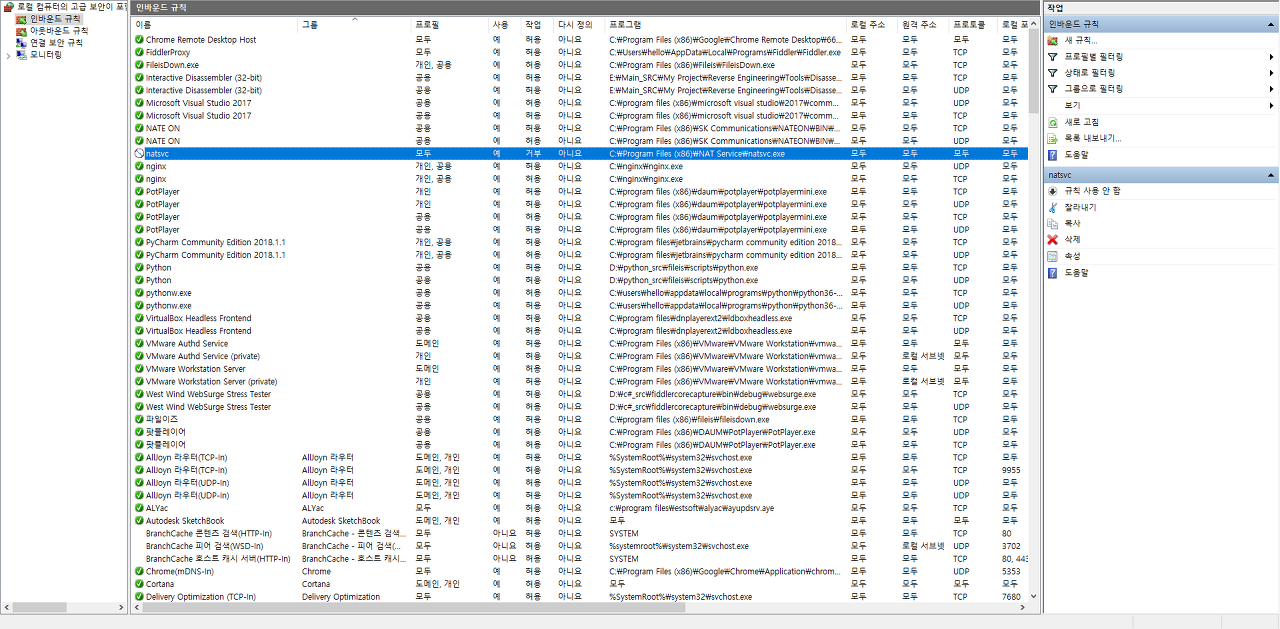
Task: Select the 로컬 컴퓨터의 고급 보안 root node
Action: [x=65, y=6]
